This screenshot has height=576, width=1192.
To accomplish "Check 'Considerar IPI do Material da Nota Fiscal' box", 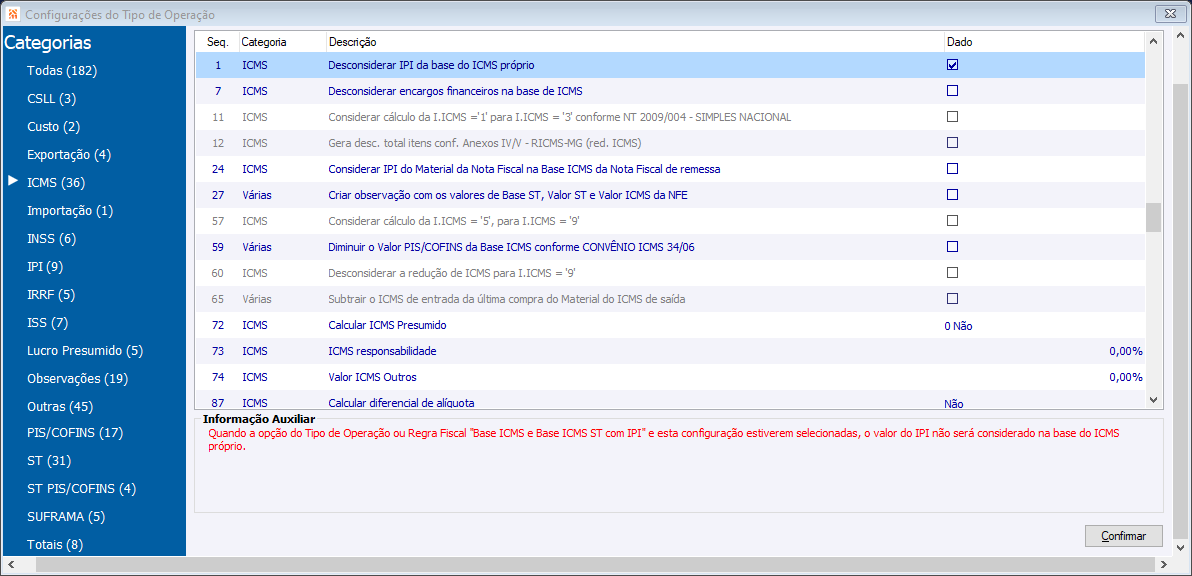I will [952, 168].
